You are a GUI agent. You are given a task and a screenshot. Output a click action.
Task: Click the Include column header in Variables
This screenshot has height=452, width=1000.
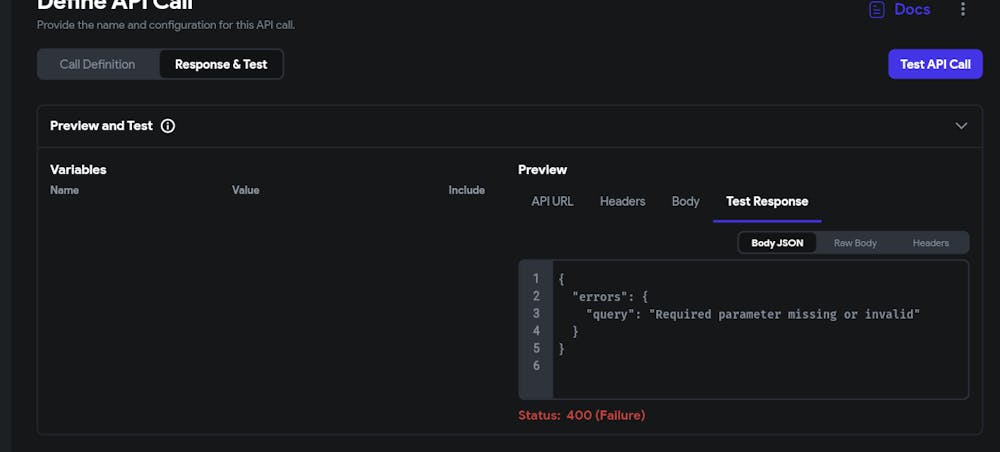coord(466,190)
